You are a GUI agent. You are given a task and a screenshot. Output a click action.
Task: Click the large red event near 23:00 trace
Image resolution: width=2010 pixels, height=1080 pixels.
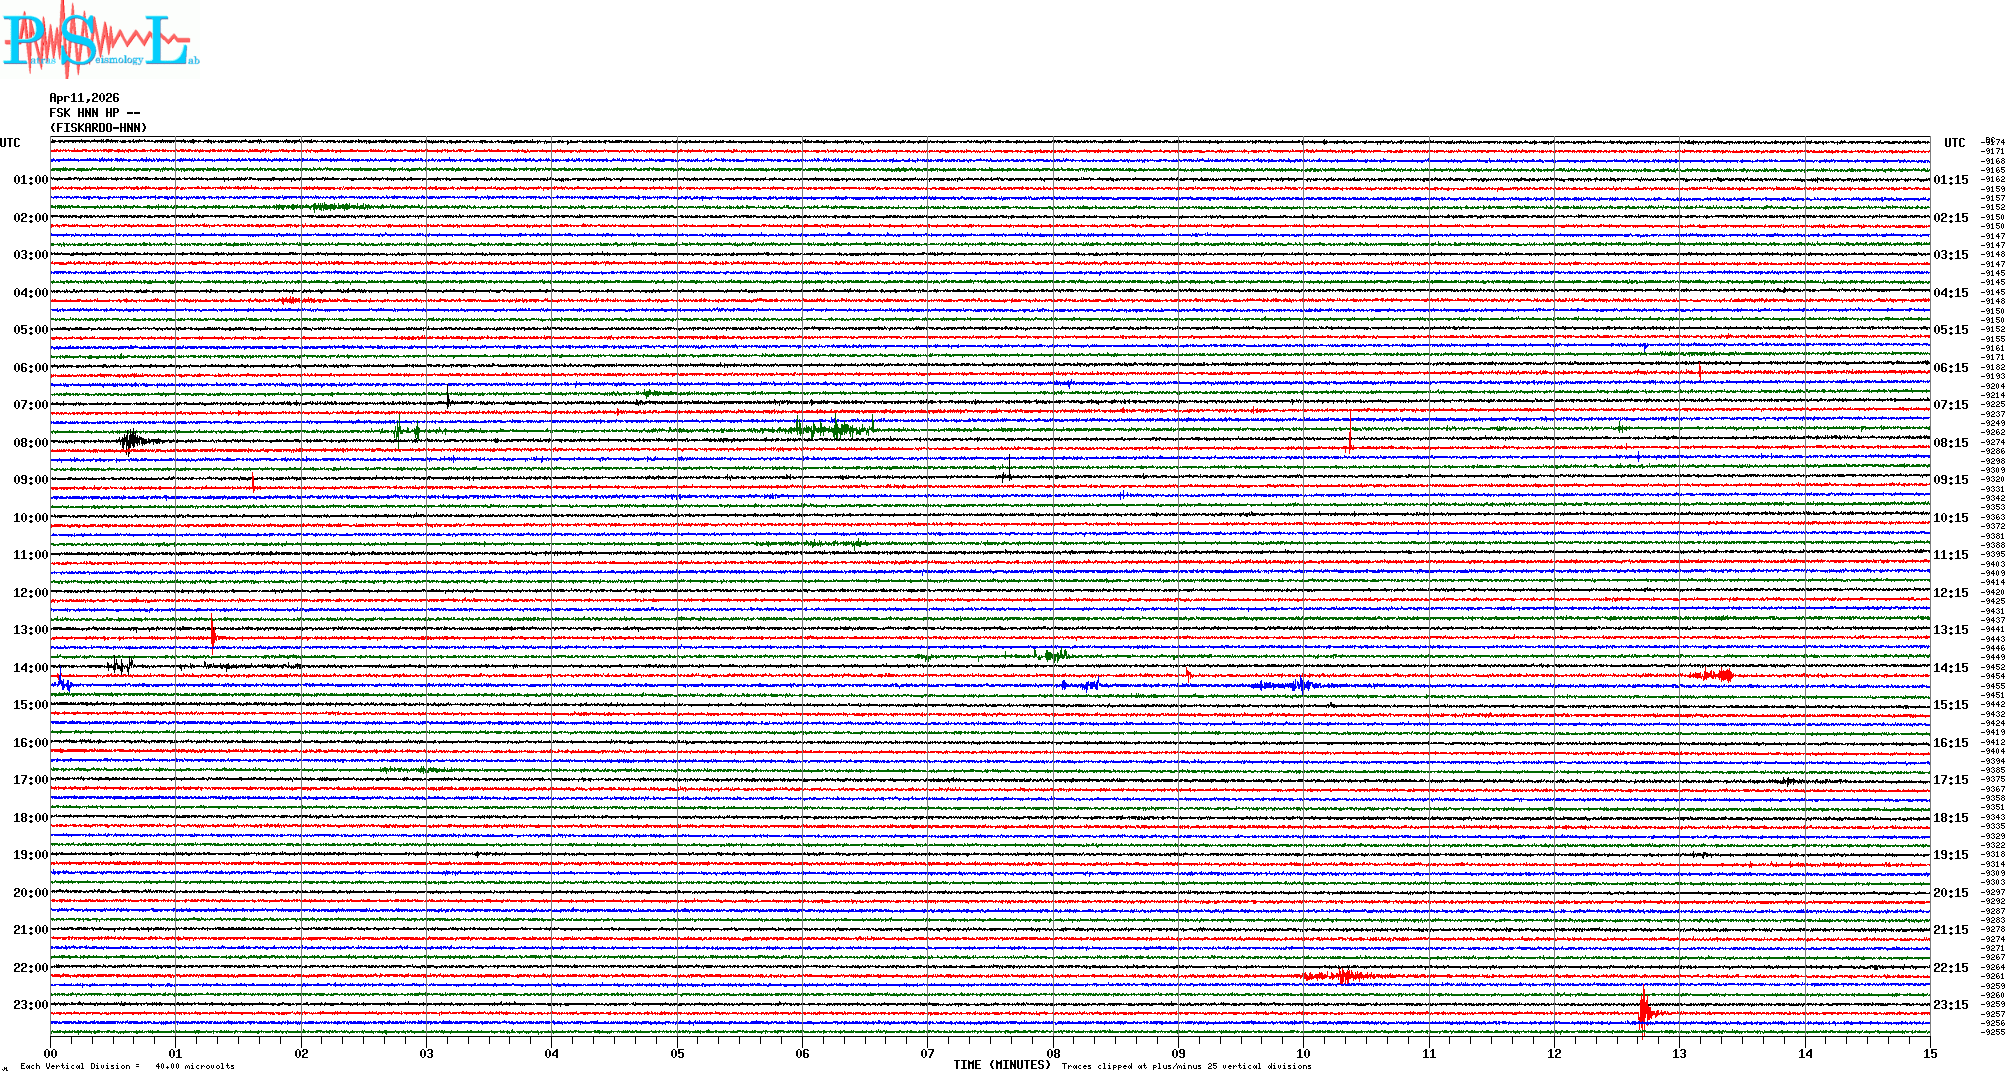[1645, 1012]
